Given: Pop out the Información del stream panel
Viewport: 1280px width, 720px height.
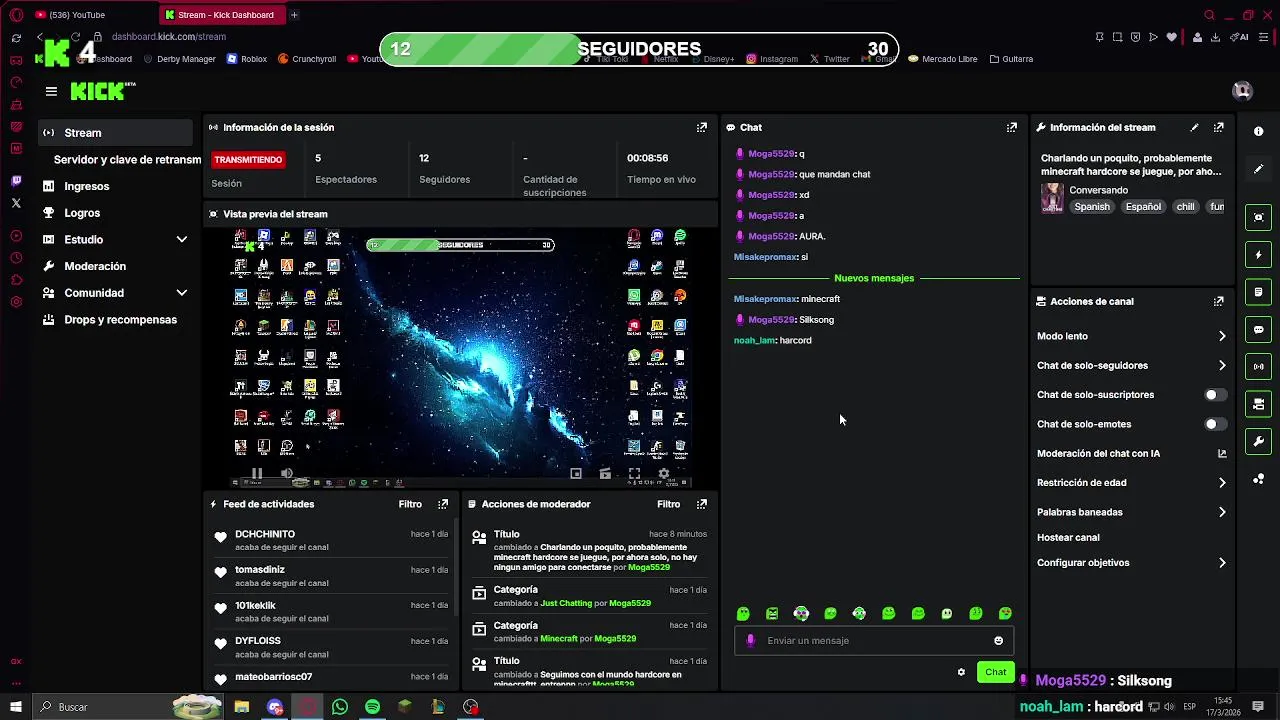Looking at the screenshot, I should [1219, 128].
